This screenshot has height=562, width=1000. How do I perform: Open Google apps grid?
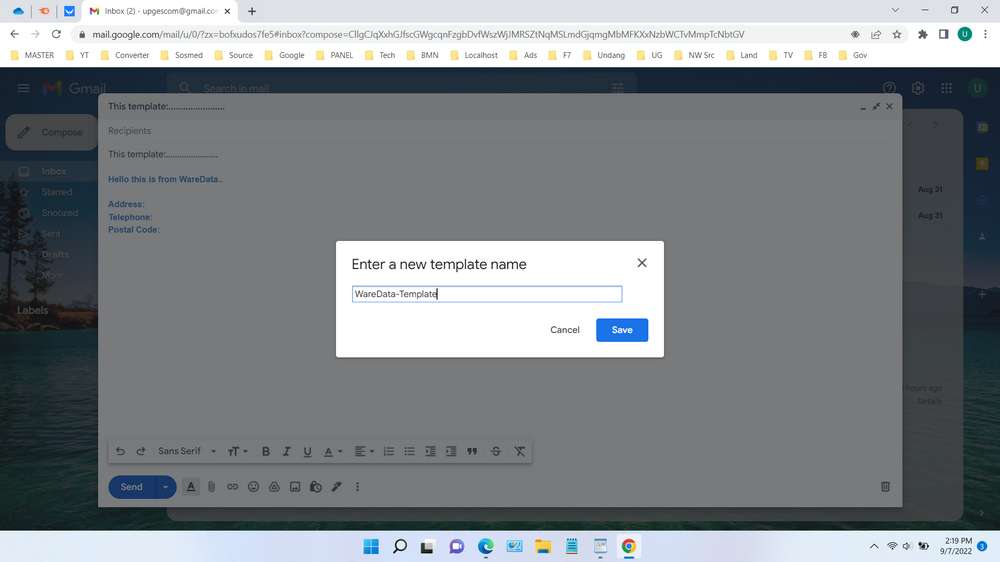pos(946,88)
